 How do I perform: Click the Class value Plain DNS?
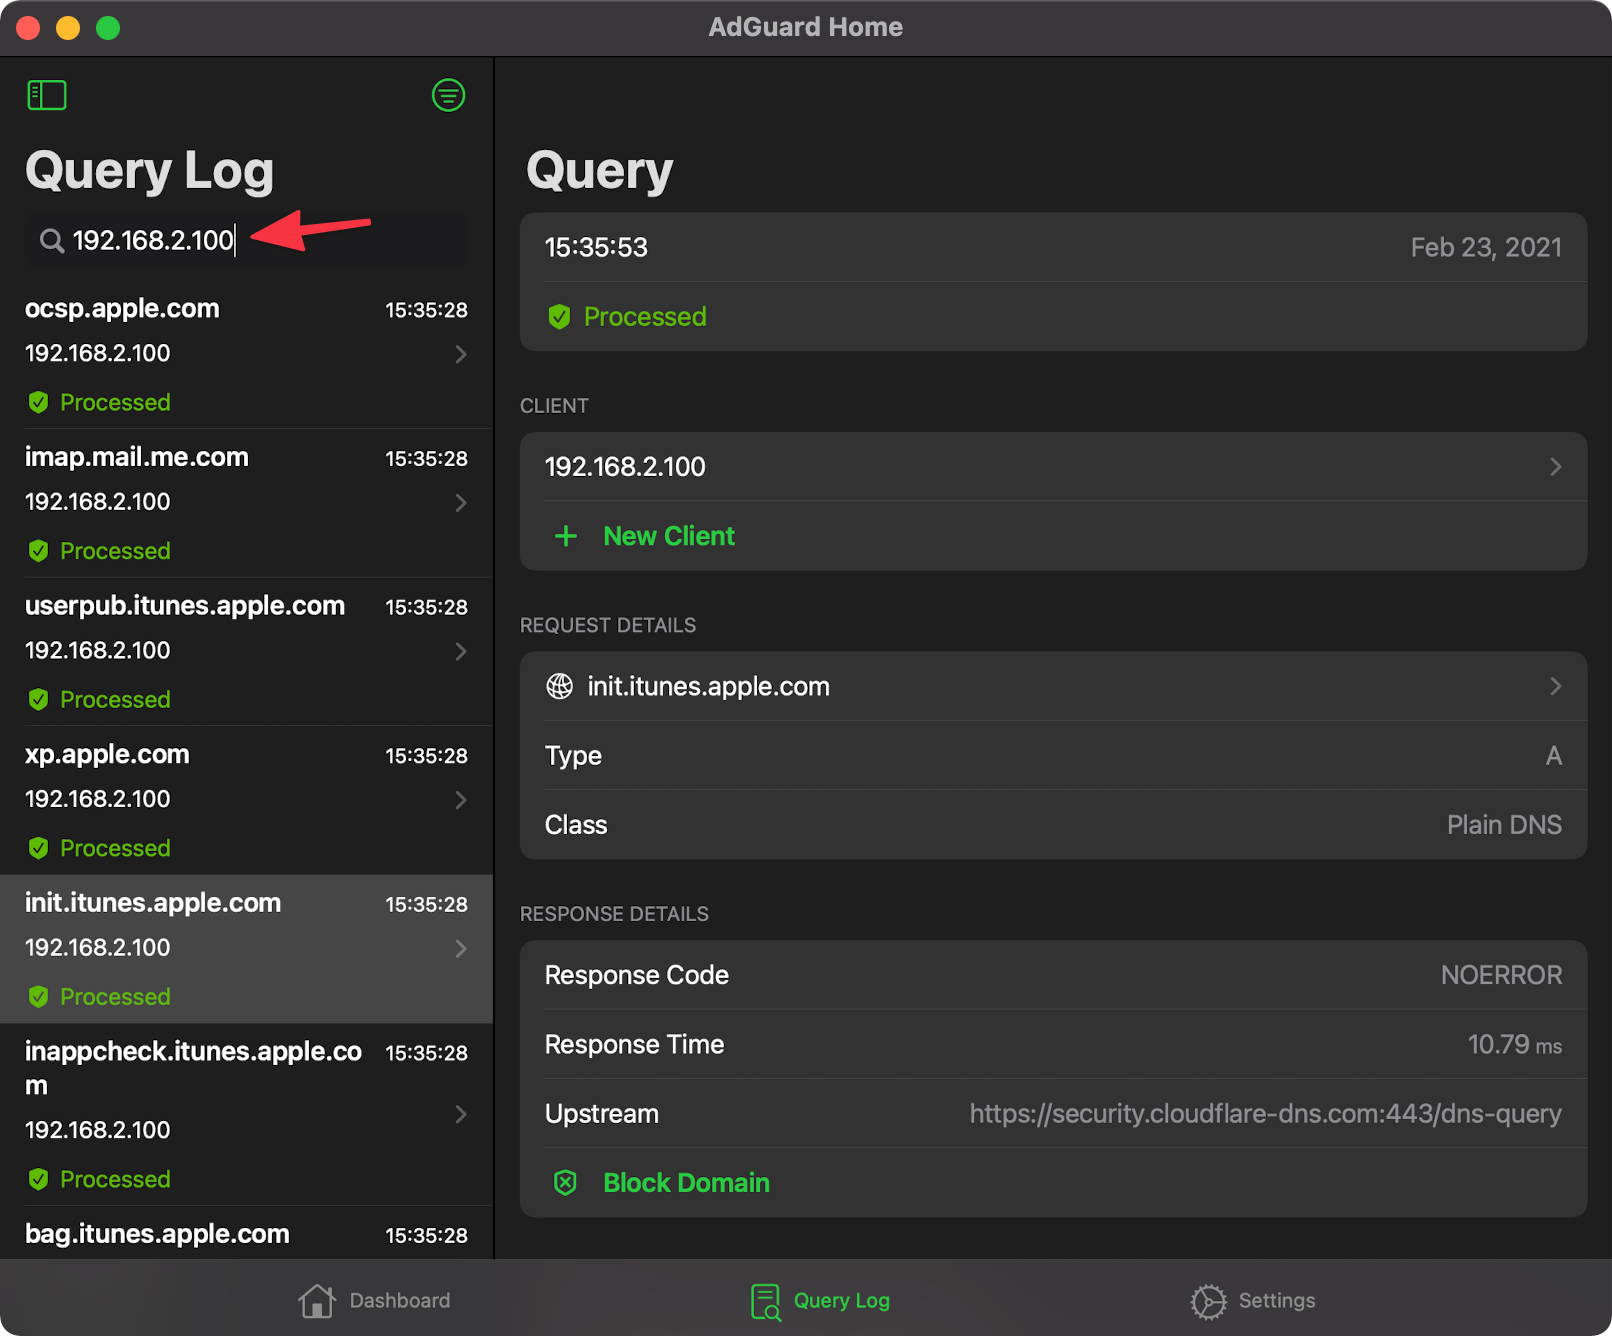point(1504,825)
